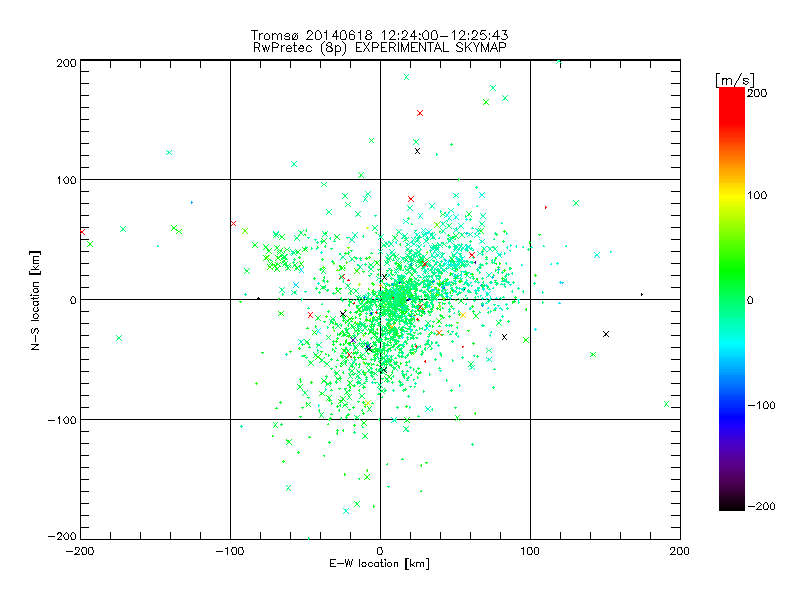Click the subtitle 'RwPretec (8p) EXPERIMENTAL SKYMAP'
The height and width of the screenshot is (600, 800).
click(x=380, y=47)
